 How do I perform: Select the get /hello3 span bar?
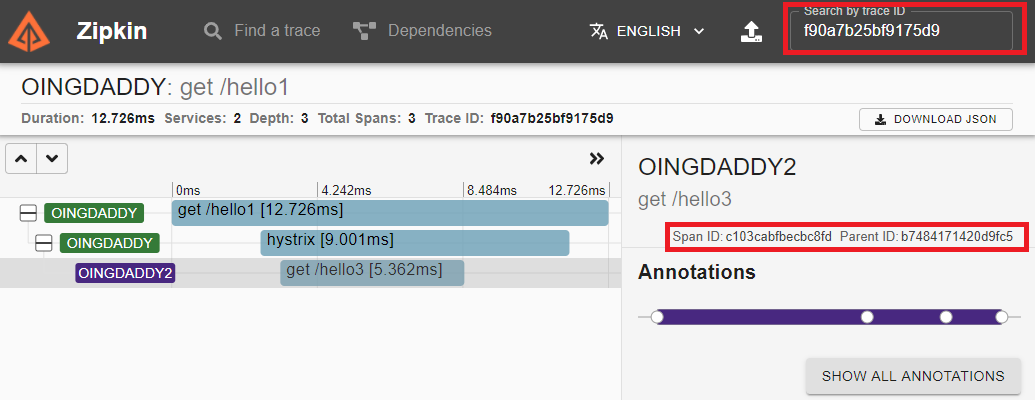[x=372, y=273]
